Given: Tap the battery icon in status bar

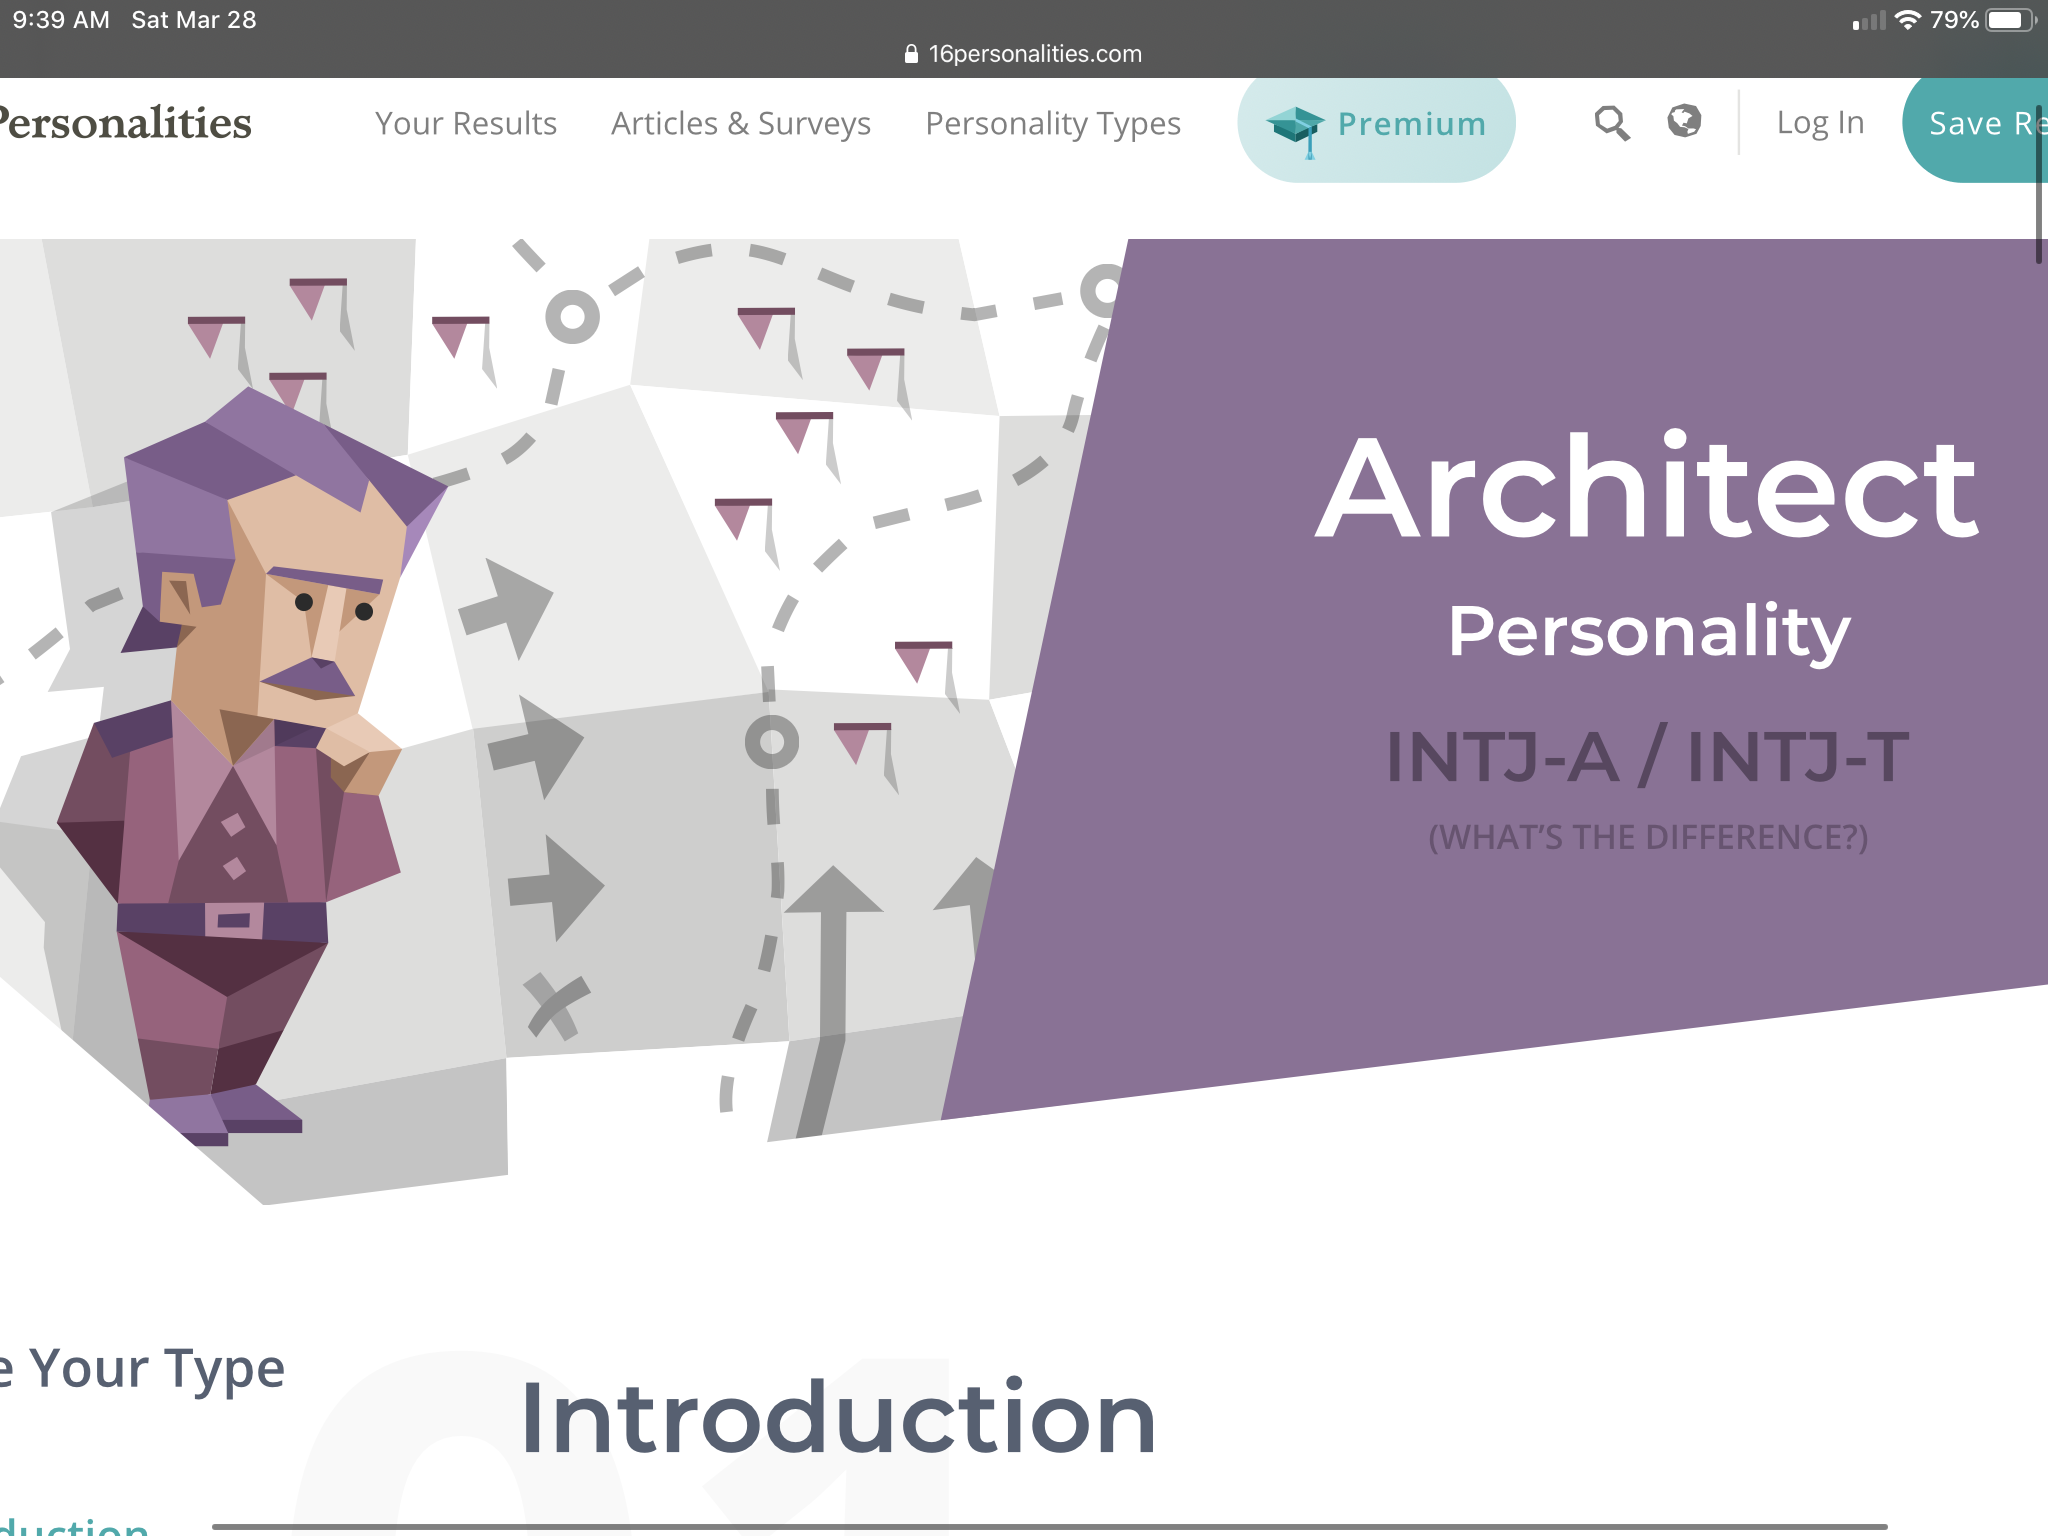Looking at the screenshot, I should pyautogui.click(x=2011, y=20).
